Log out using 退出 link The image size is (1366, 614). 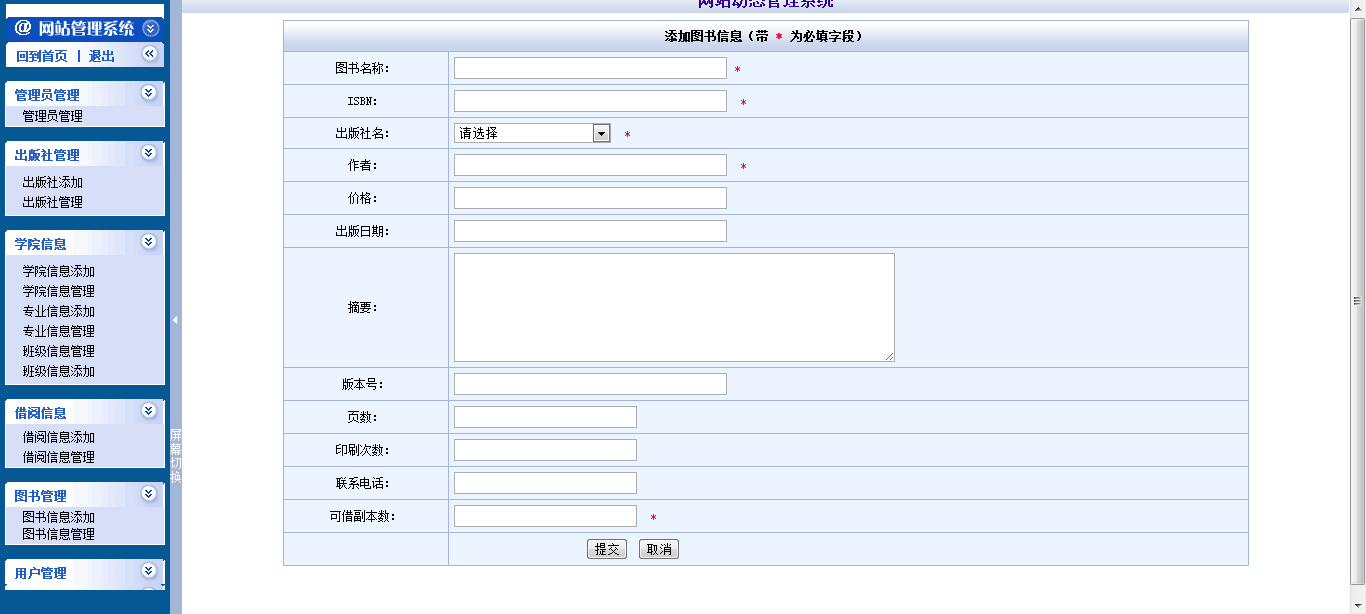point(102,56)
